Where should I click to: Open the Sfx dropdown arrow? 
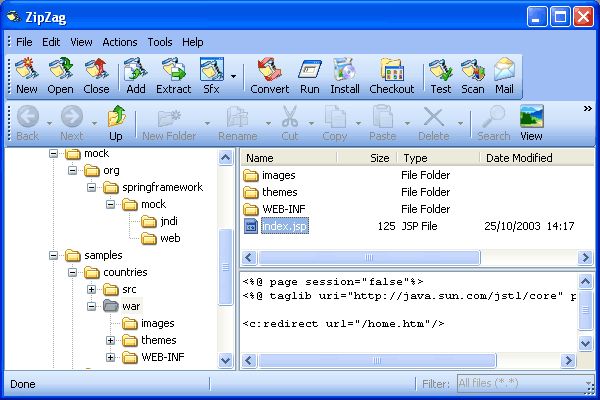pyautogui.click(x=234, y=76)
